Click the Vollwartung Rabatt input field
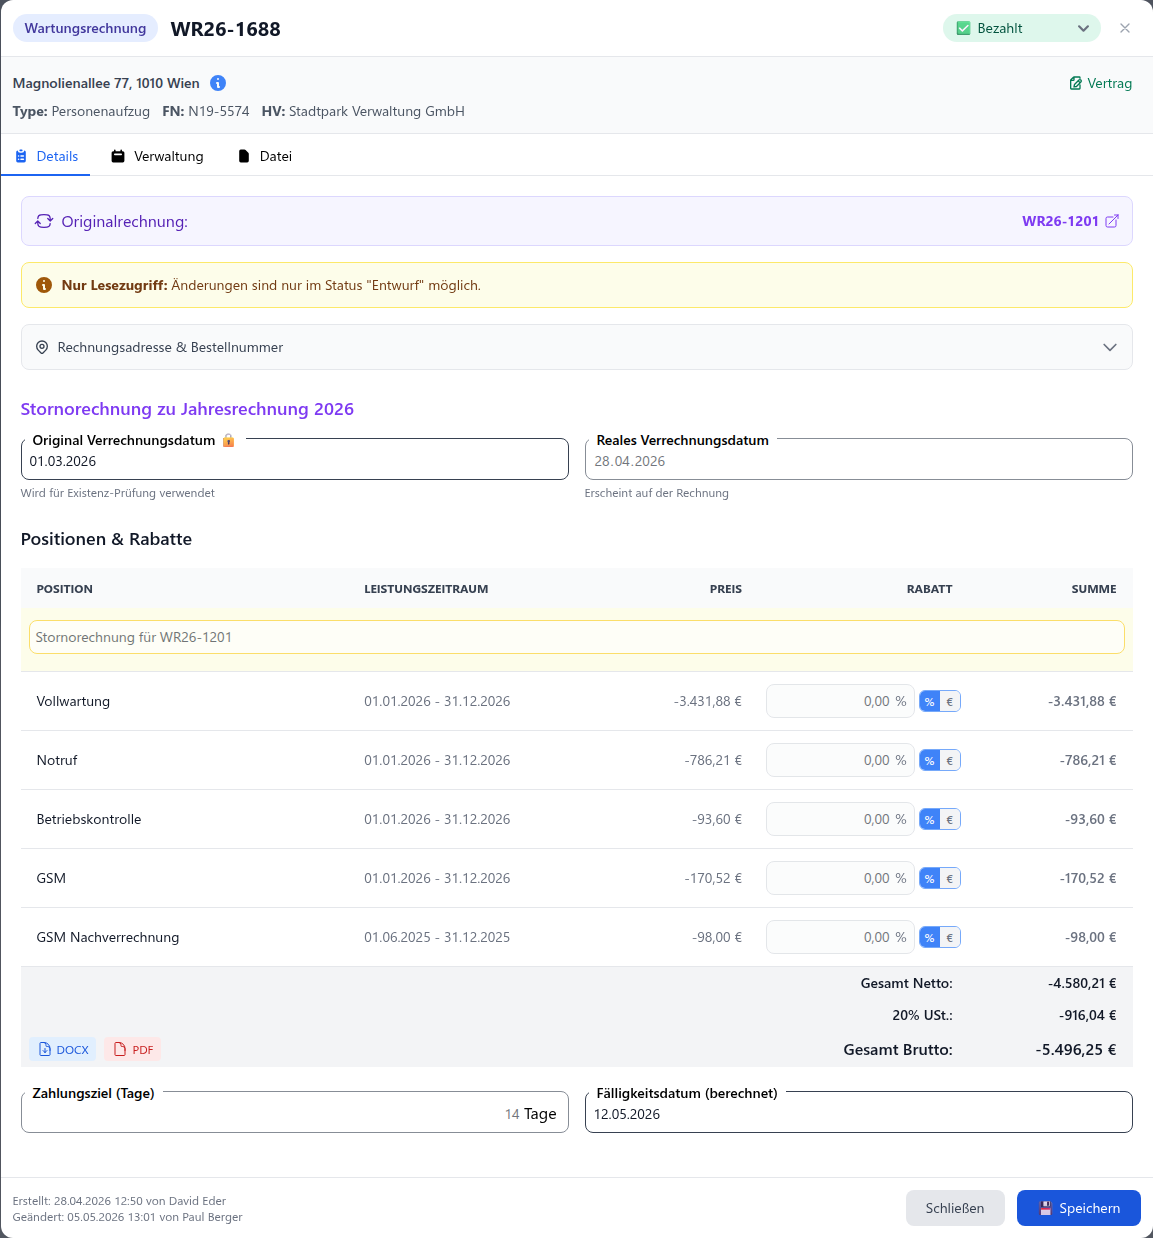 [840, 701]
